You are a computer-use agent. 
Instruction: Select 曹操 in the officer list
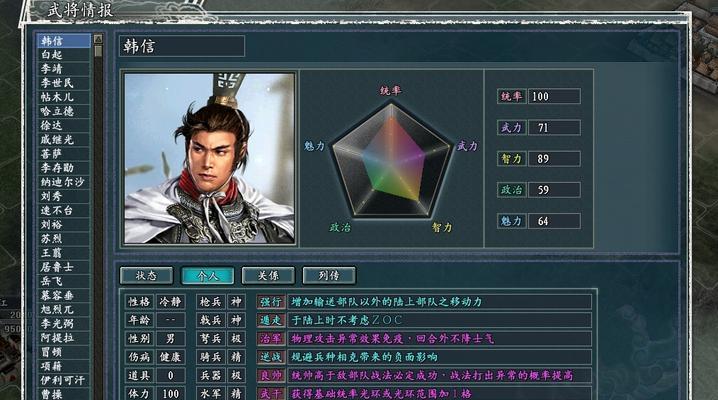click(64, 394)
